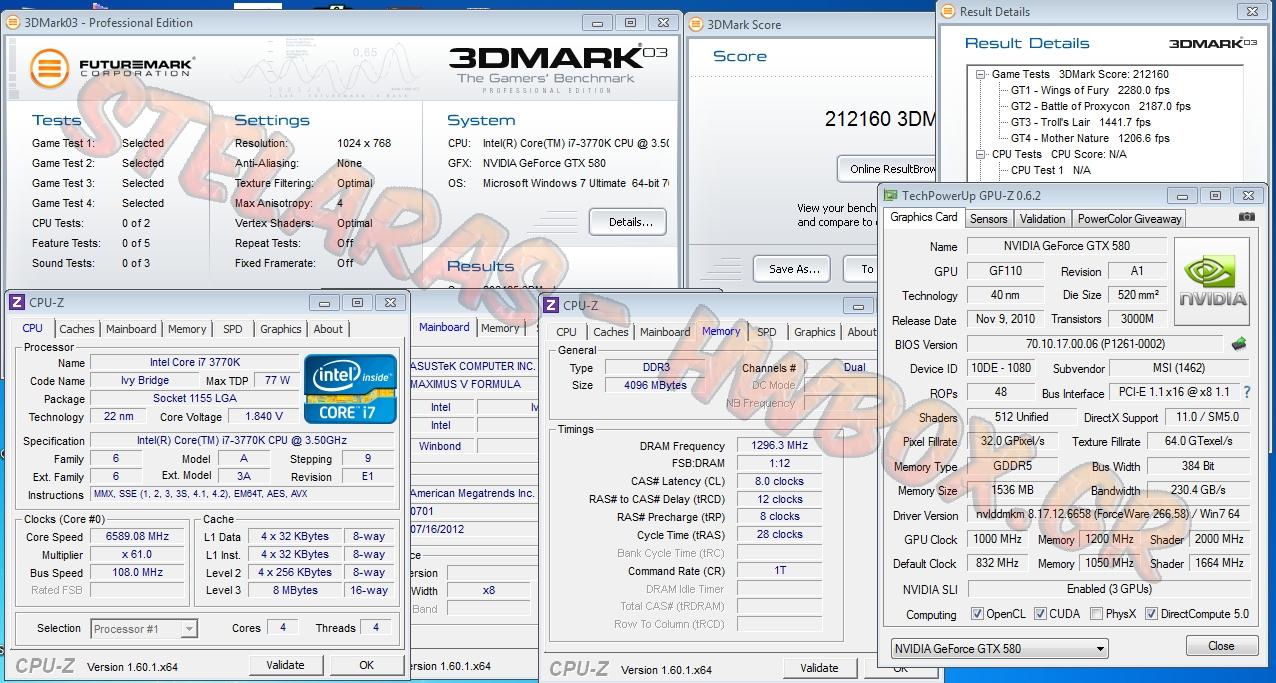Click the GPU Clock value 1000 MHz
This screenshot has width=1276, height=683.
click(x=996, y=539)
